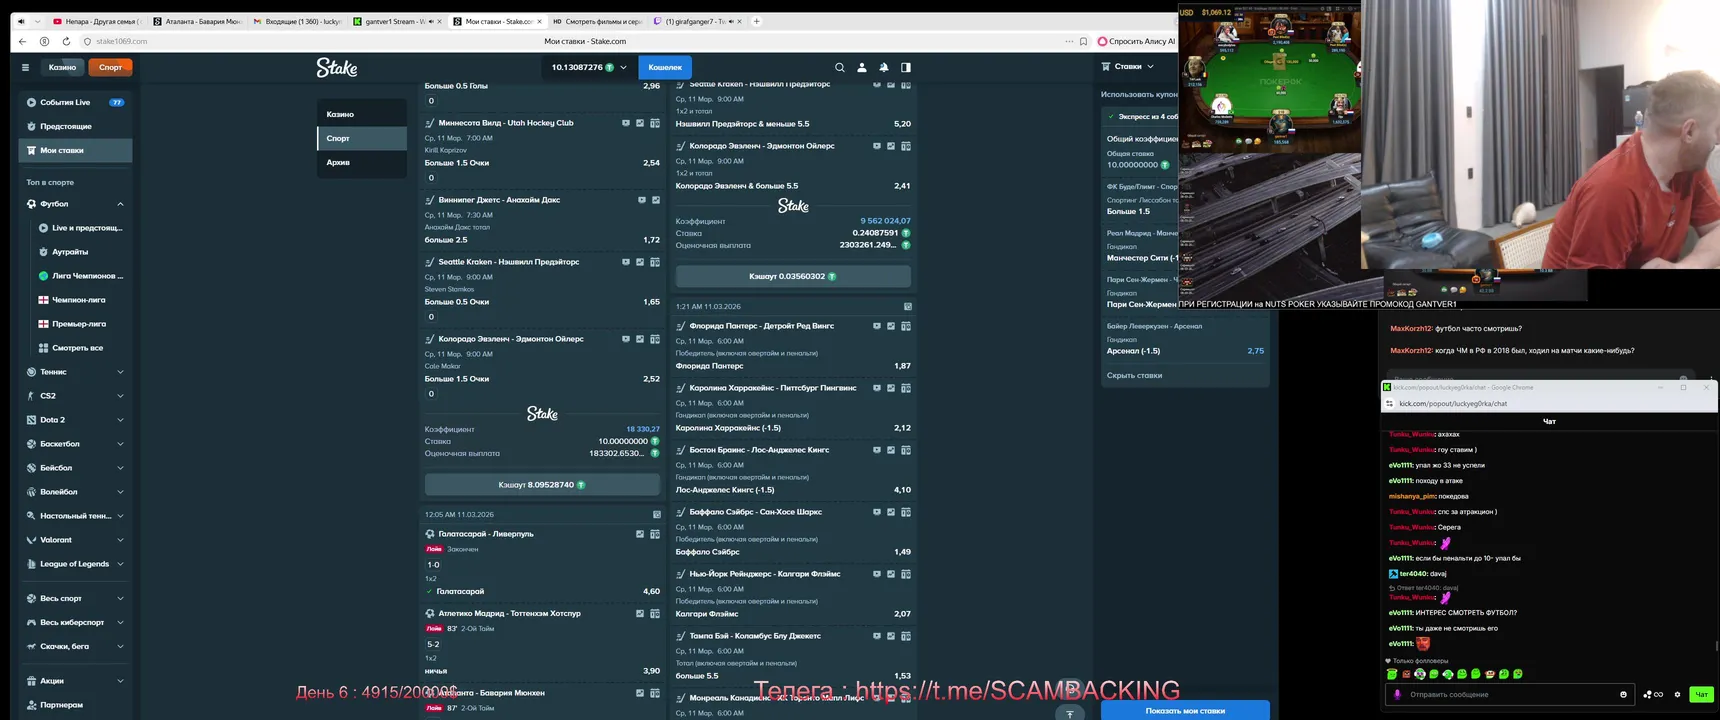
Task: Open the hamburger menu in Stake header
Action: (x=25, y=67)
